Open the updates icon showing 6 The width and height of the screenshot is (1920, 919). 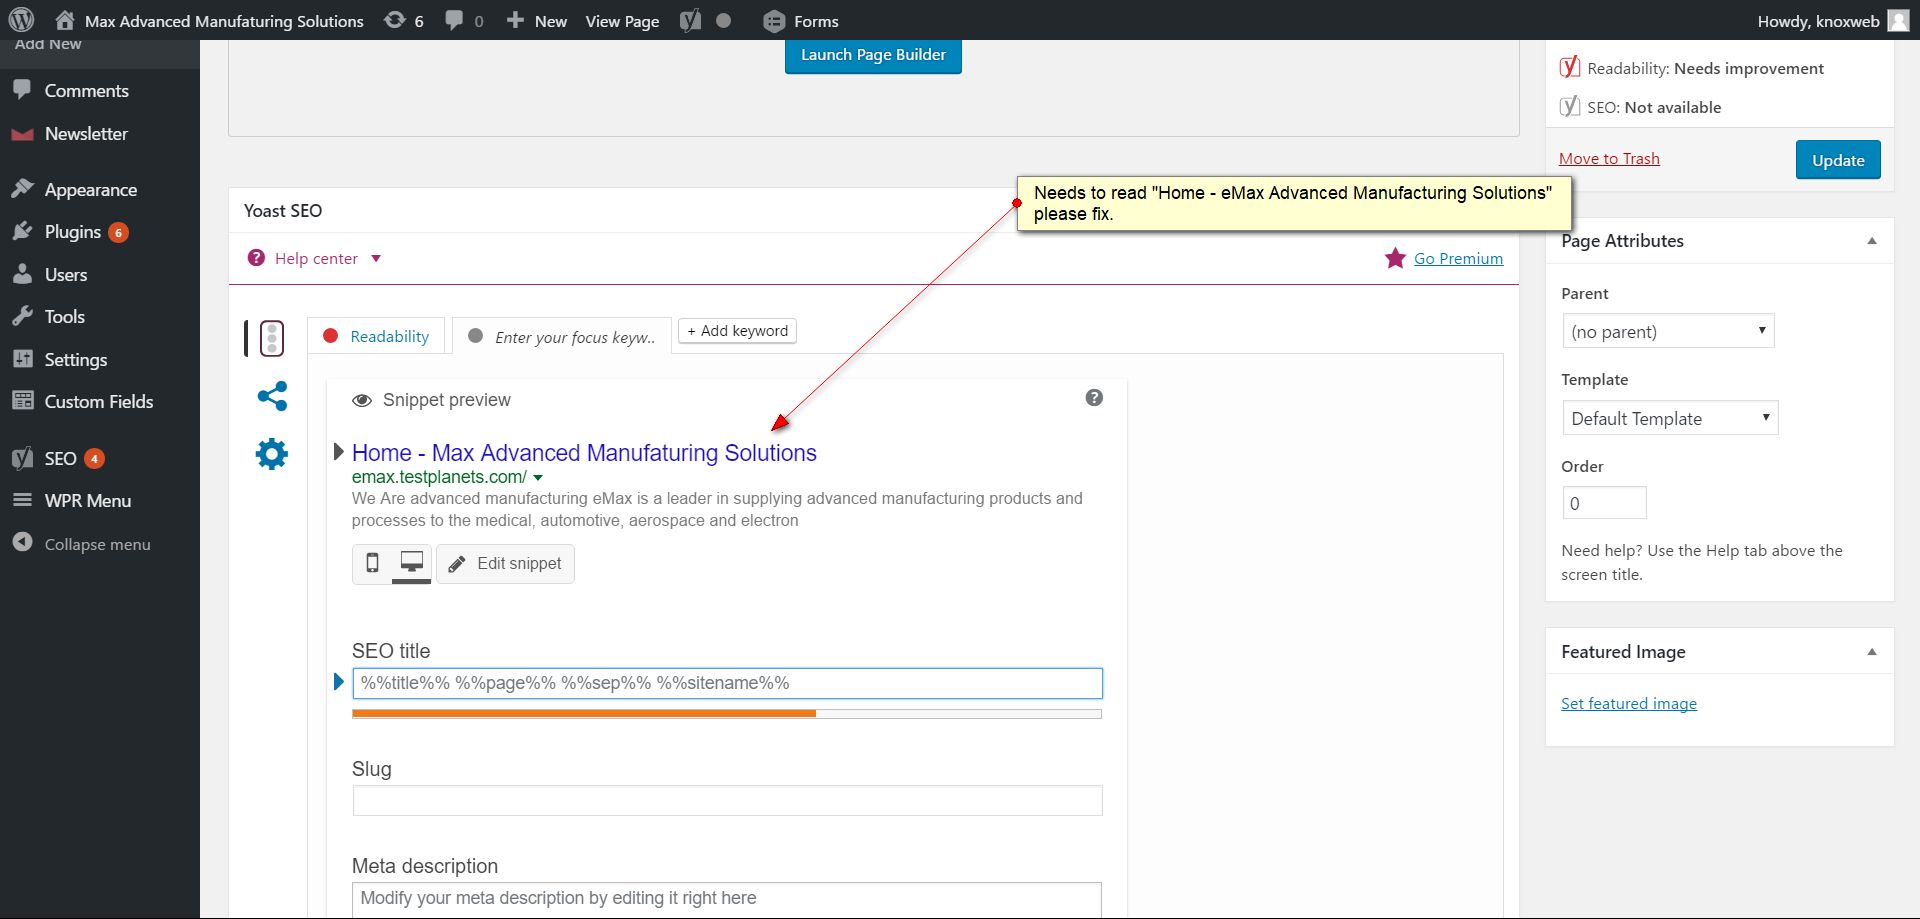click(404, 21)
